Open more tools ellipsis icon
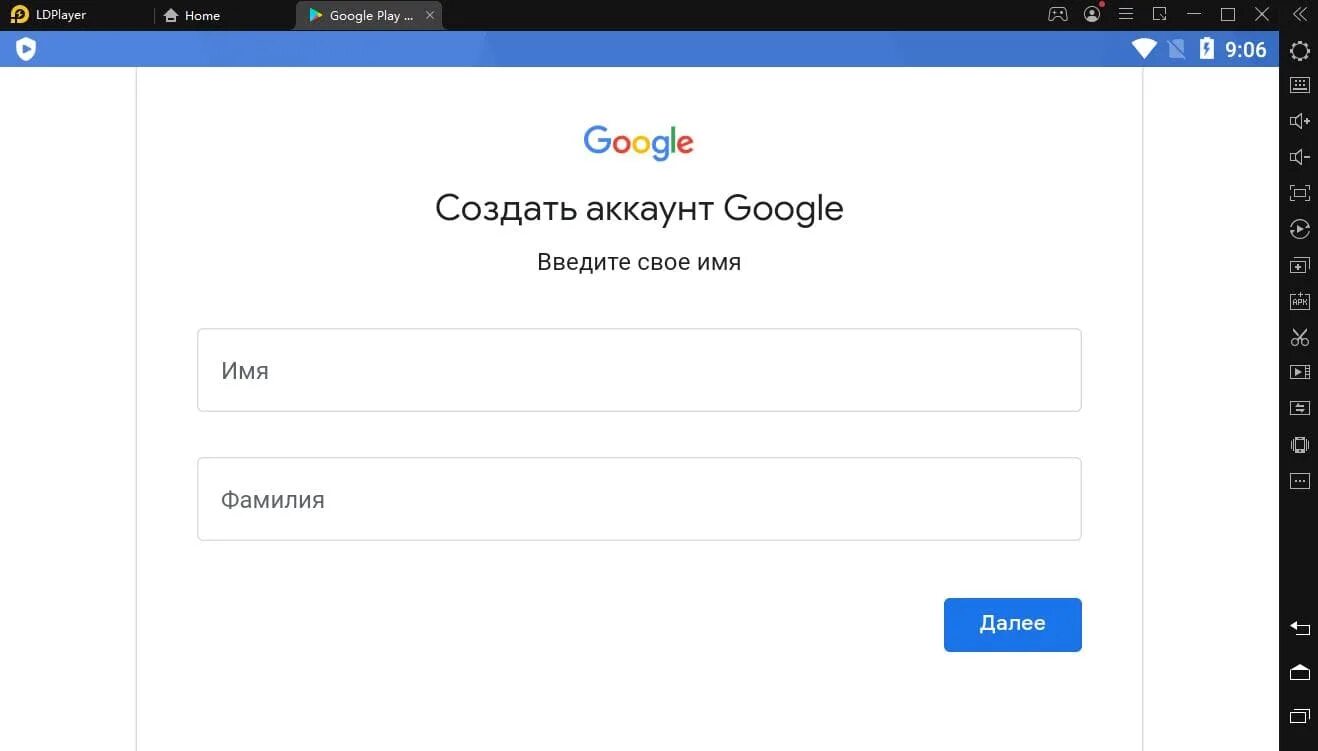The image size is (1318, 751). coord(1299,481)
